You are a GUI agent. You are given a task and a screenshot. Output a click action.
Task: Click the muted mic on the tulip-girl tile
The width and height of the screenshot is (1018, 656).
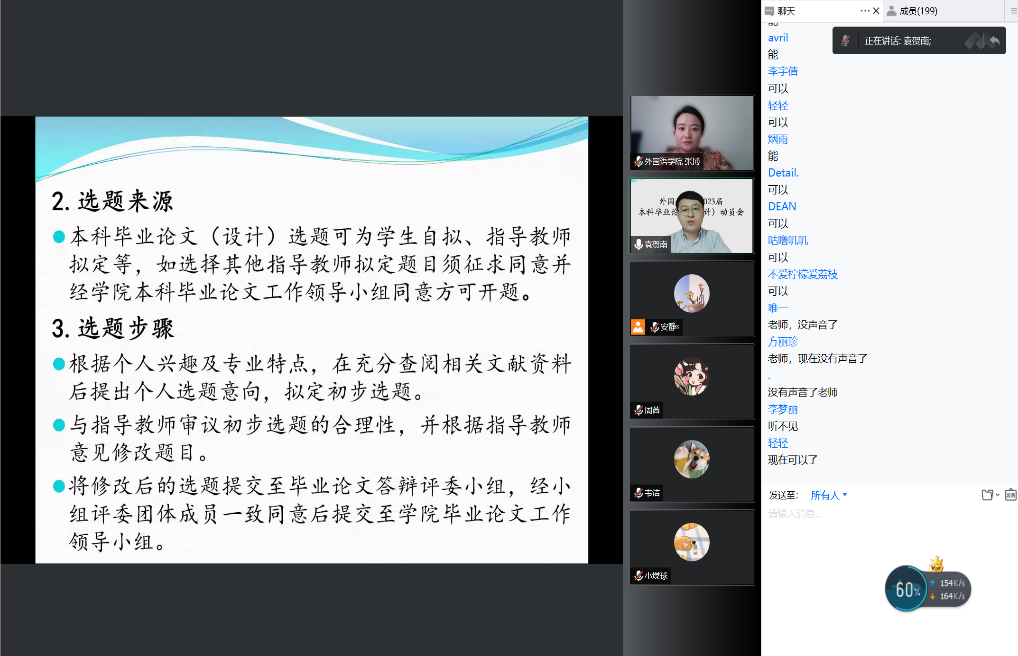pyautogui.click(x=639, y=410)
